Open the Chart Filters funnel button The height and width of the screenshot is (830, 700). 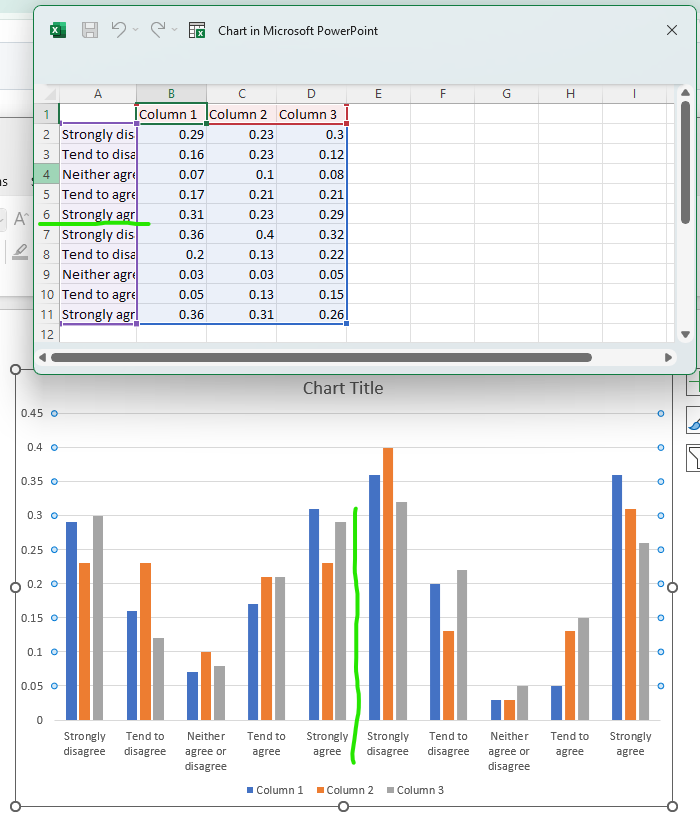point(693,458)
